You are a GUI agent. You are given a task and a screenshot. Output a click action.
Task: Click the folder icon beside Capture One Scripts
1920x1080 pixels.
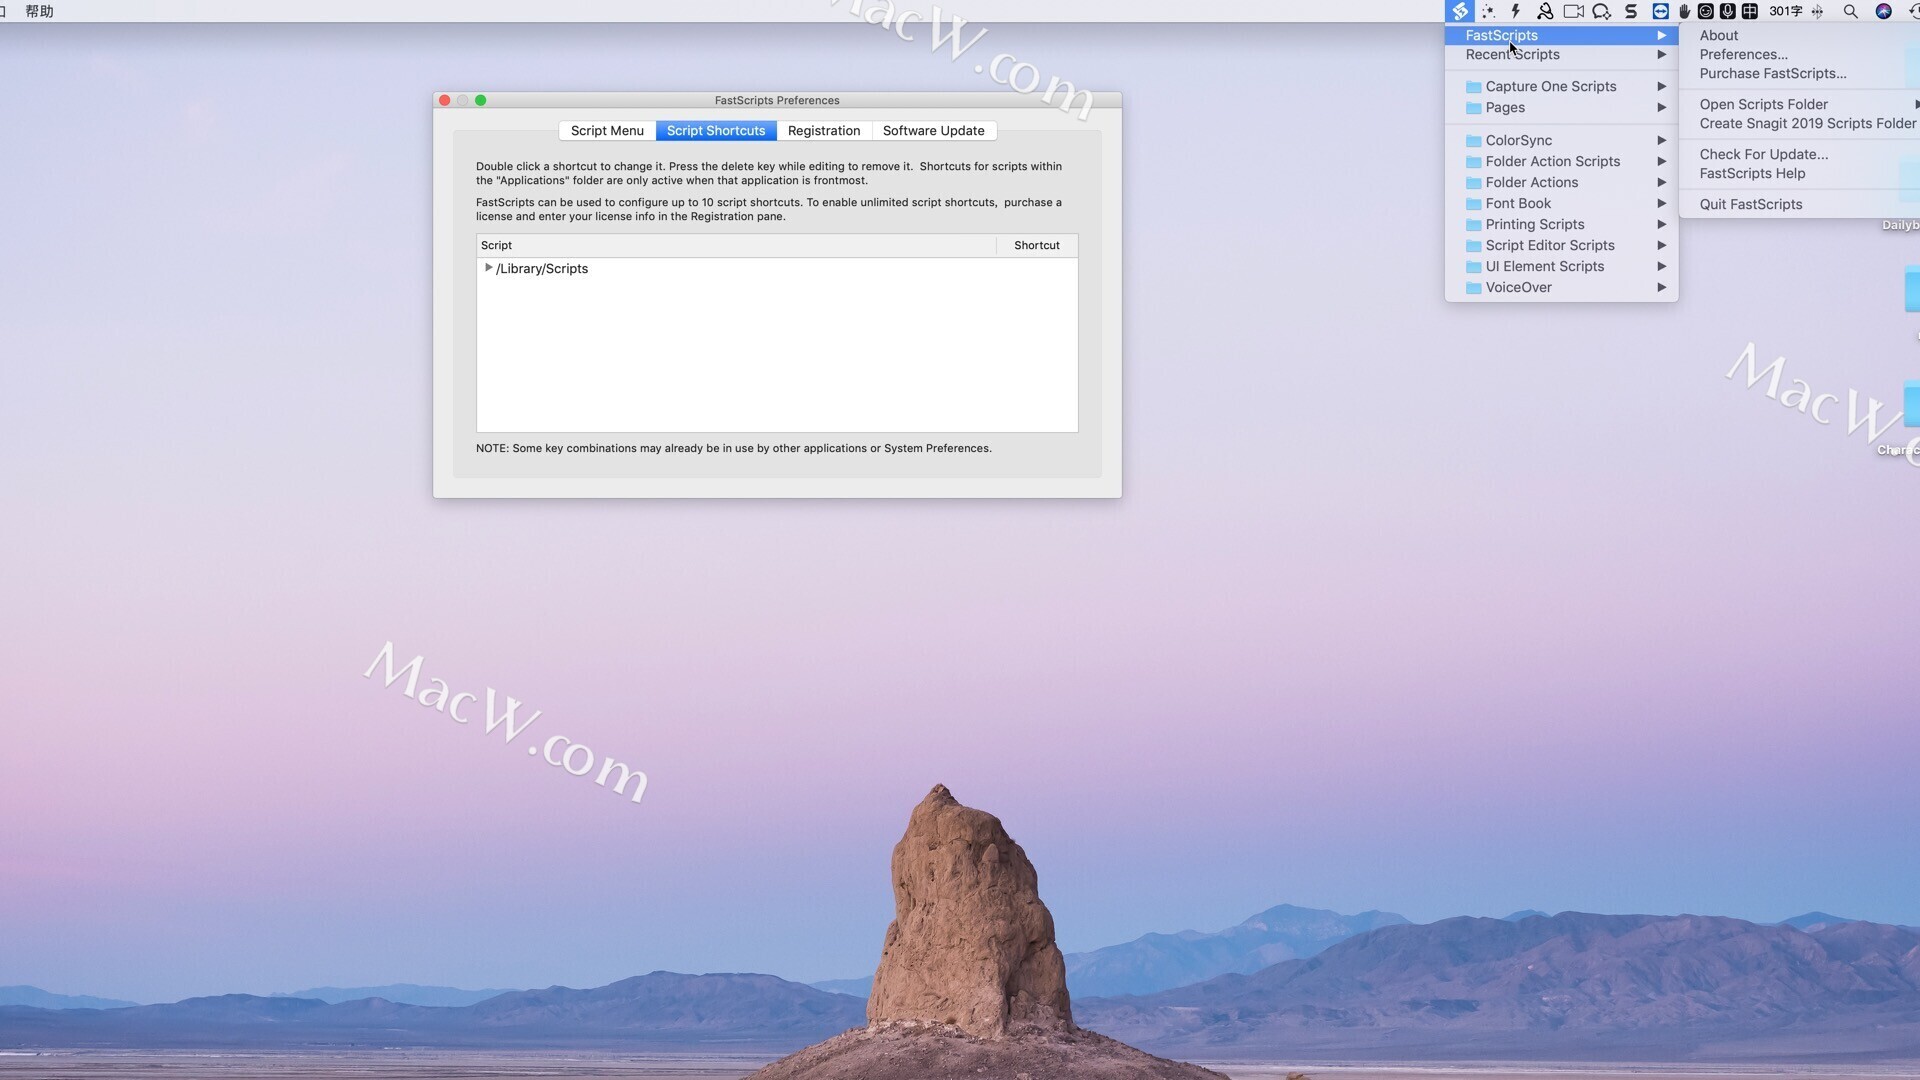click(x=1473, y=87)
